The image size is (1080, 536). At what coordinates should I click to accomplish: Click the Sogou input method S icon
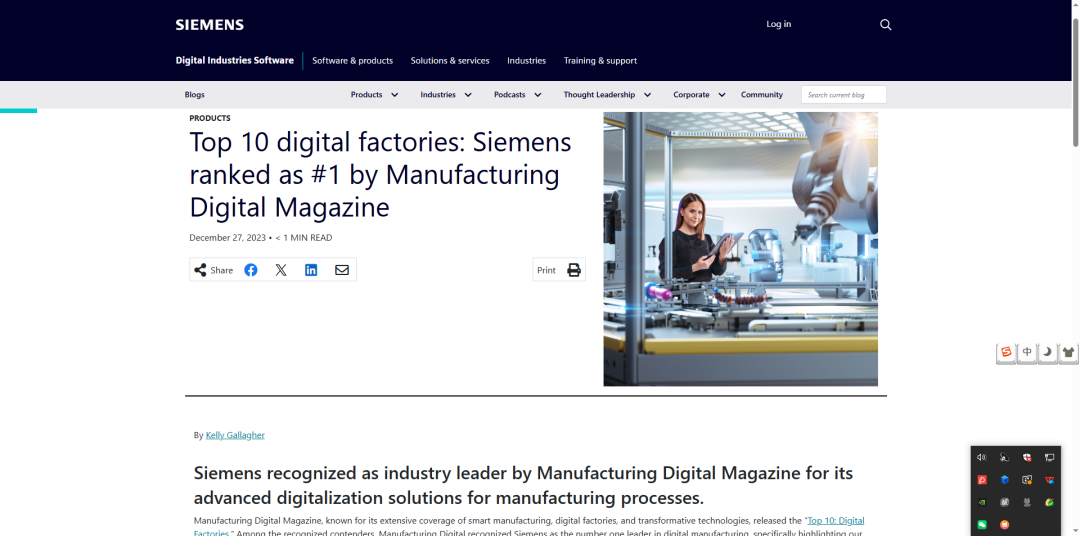click(1006, 352)
